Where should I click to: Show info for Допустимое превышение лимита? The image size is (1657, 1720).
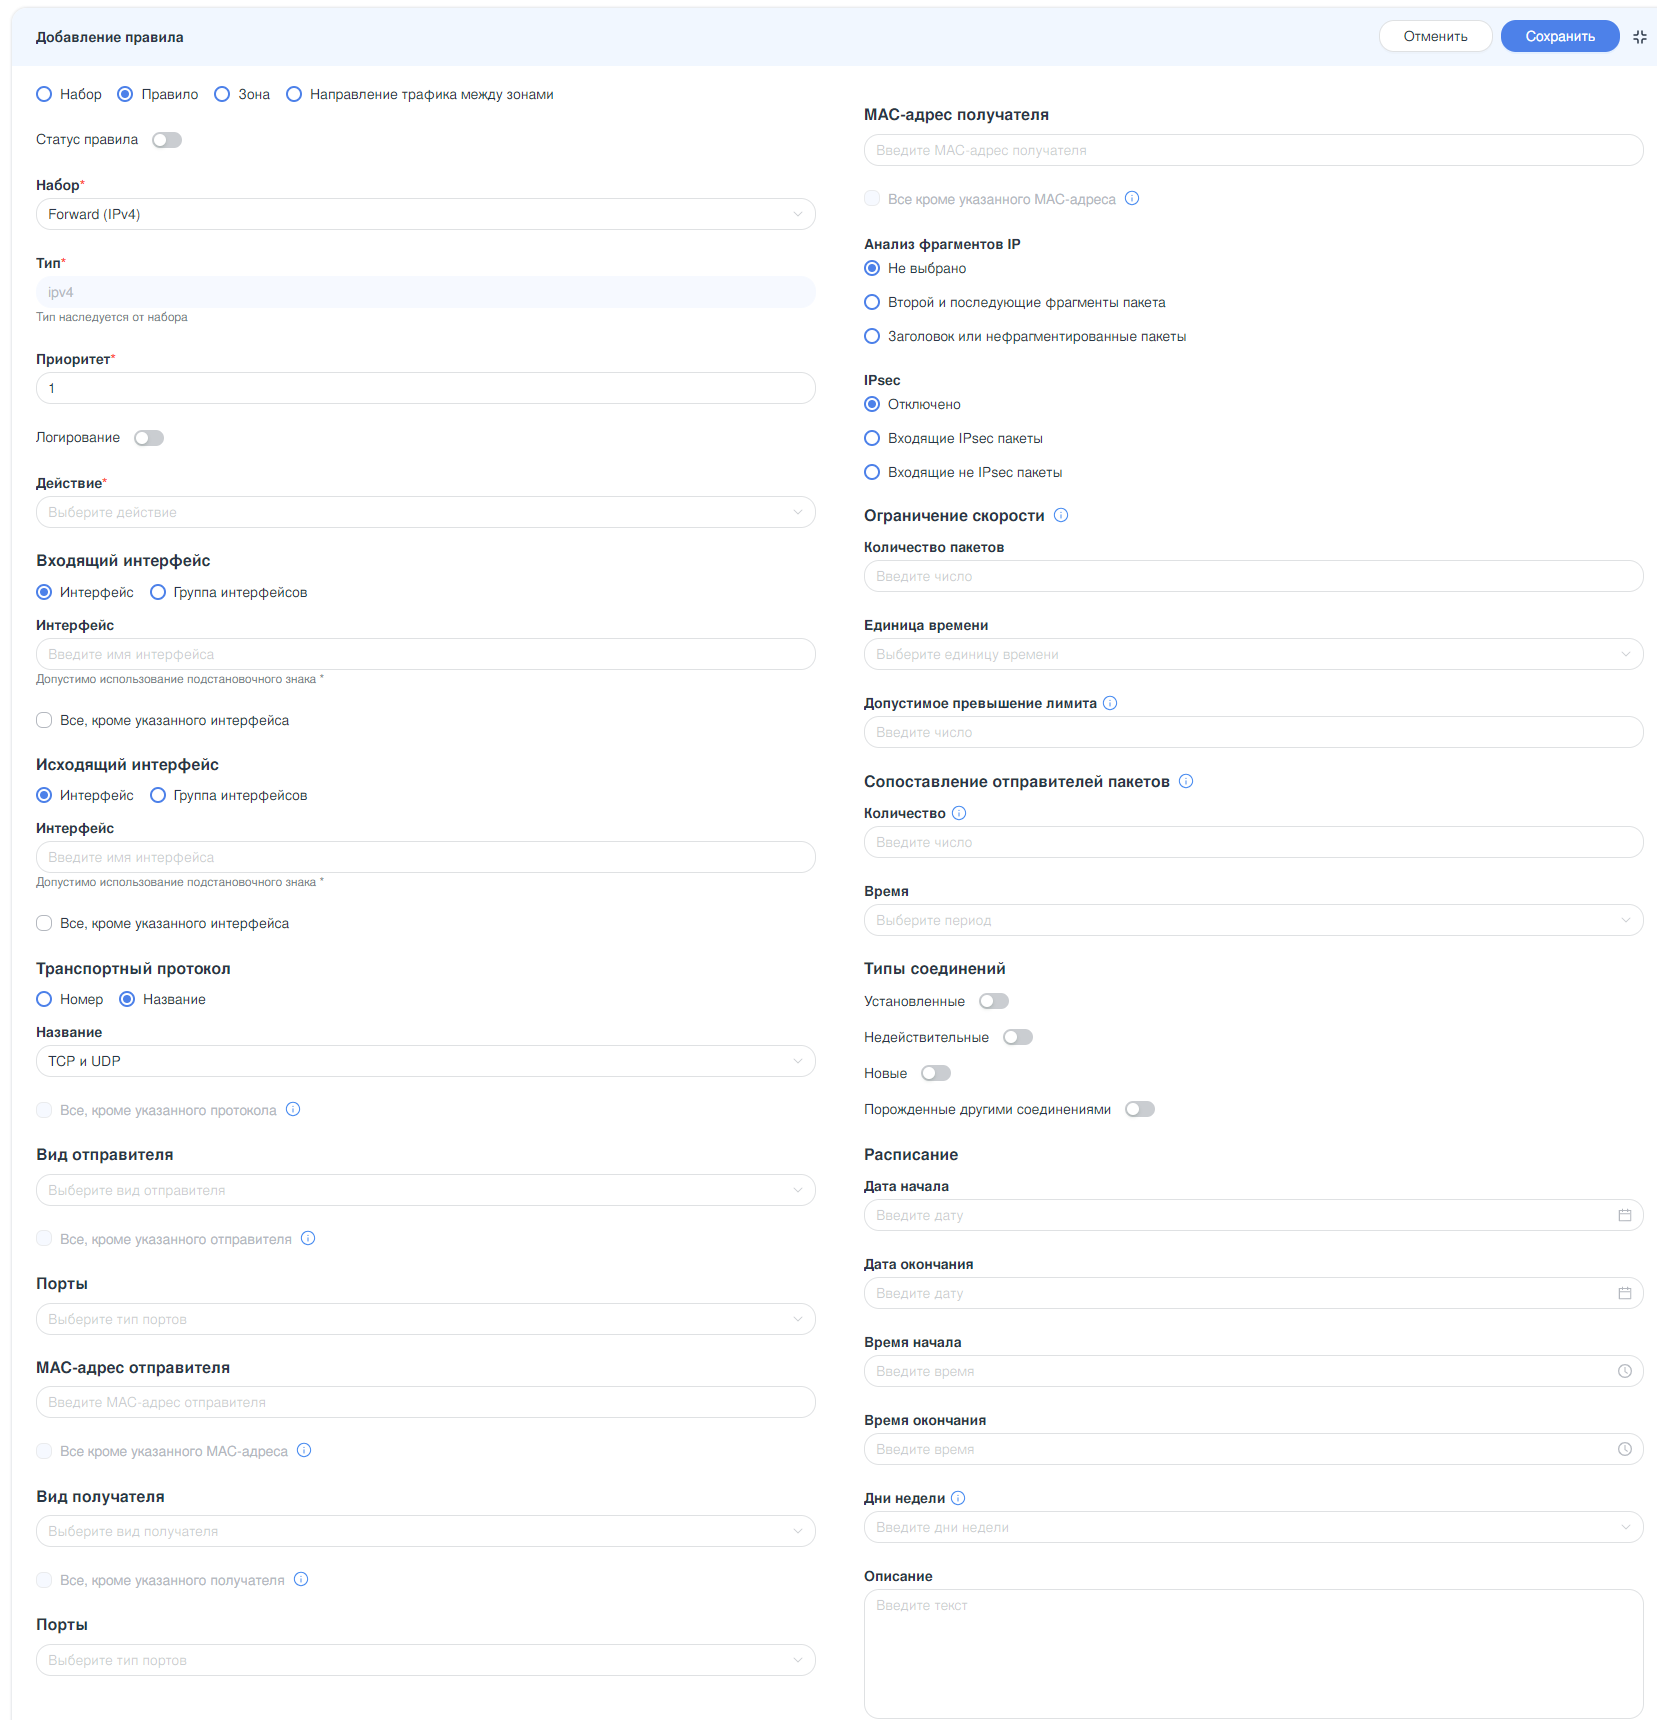pos(1110,703)
